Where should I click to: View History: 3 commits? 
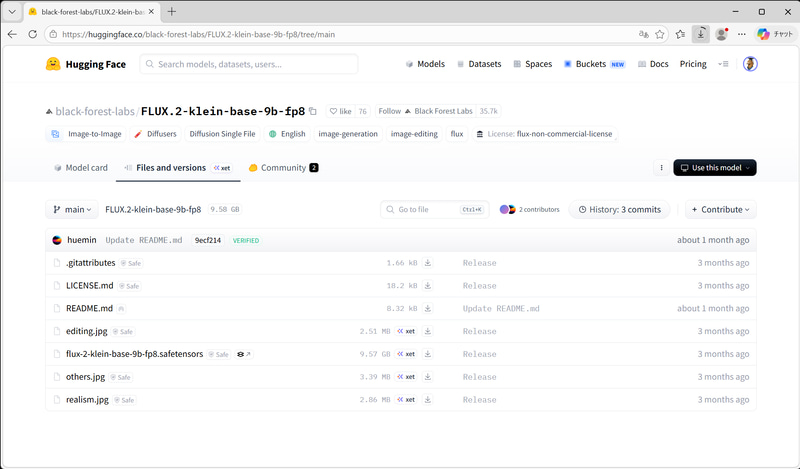pos(619,209)
